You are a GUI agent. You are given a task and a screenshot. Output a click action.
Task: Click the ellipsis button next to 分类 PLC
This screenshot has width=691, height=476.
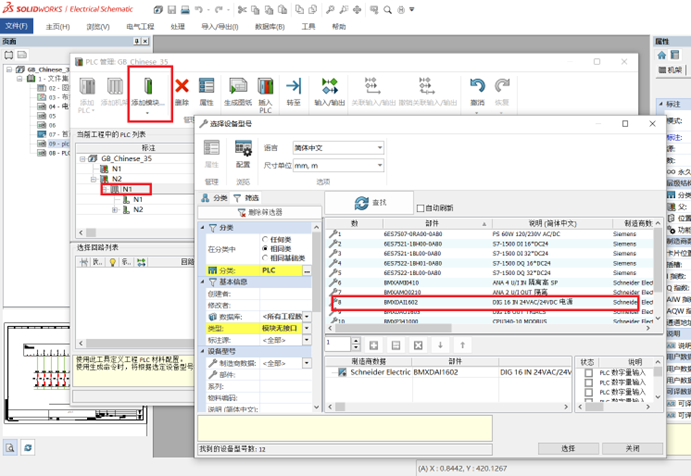tap(307, 270)
